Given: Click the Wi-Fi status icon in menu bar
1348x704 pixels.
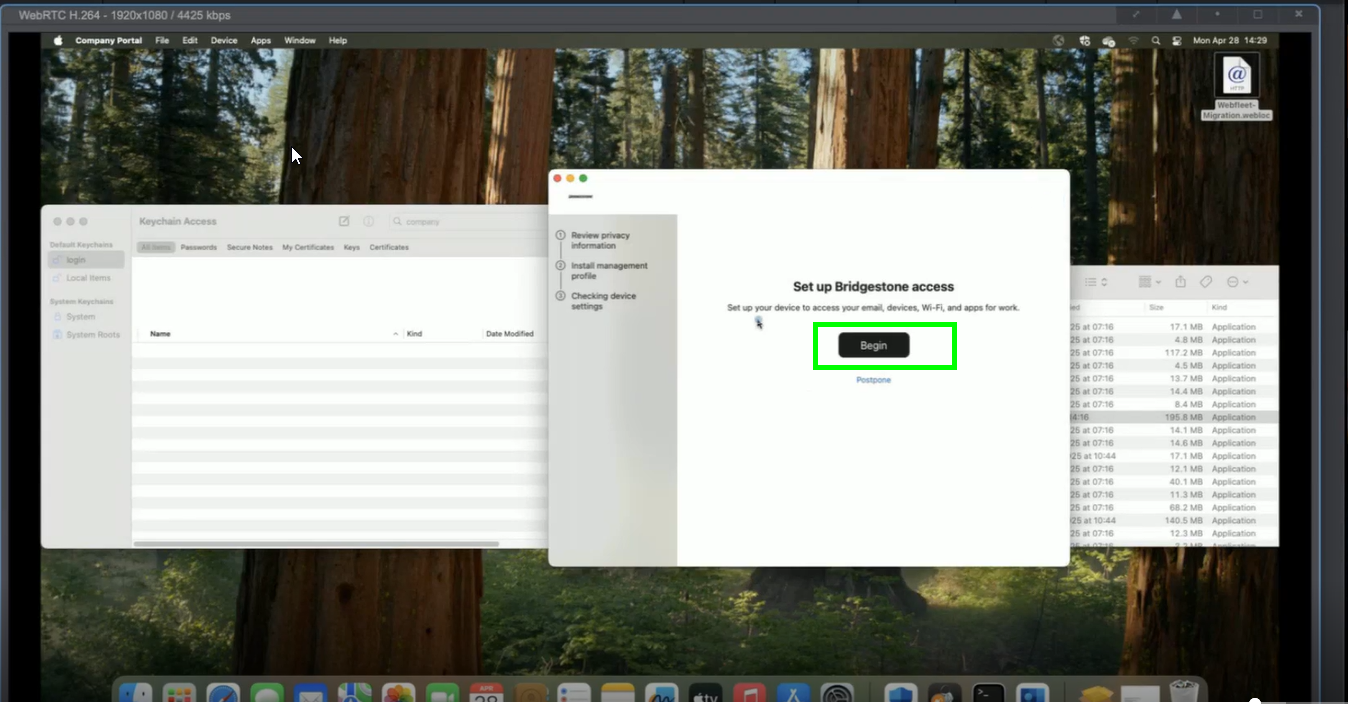Looking at the screenshot, I should [x=1133, y=41].
